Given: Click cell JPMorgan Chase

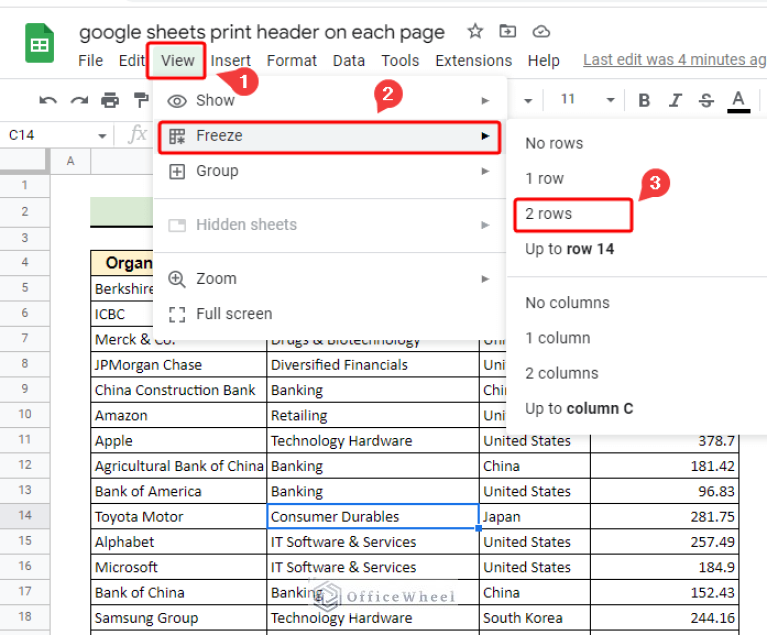Looking at the screenshot, I should (179, 365).
